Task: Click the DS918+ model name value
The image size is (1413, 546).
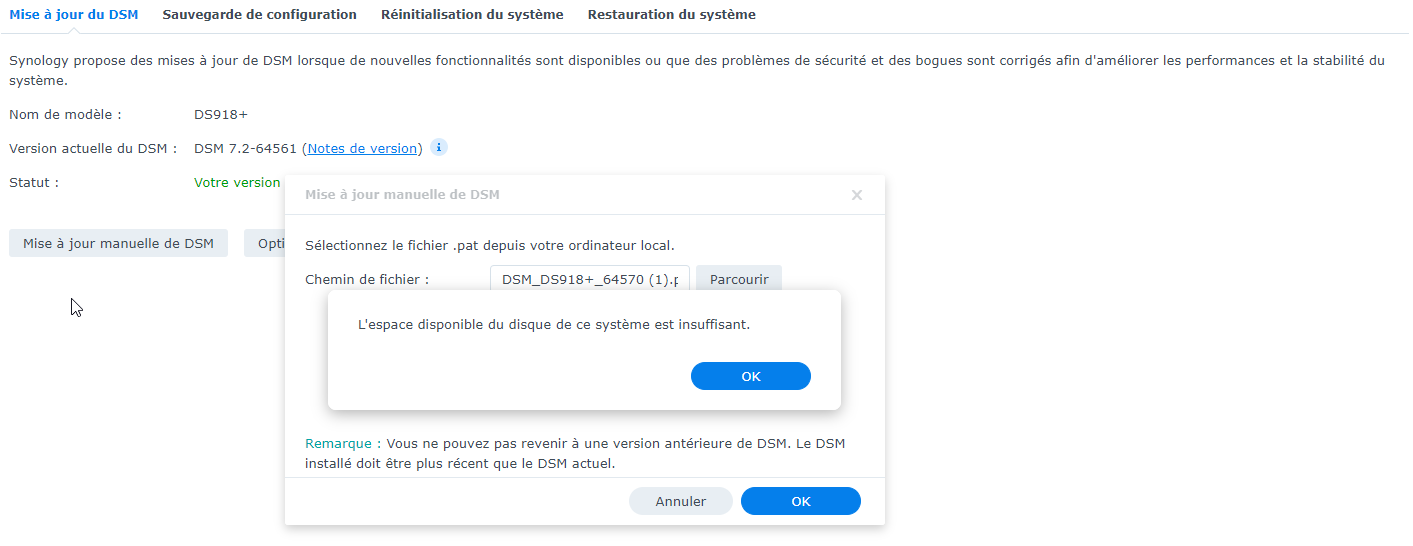Action: pos(221,115)
